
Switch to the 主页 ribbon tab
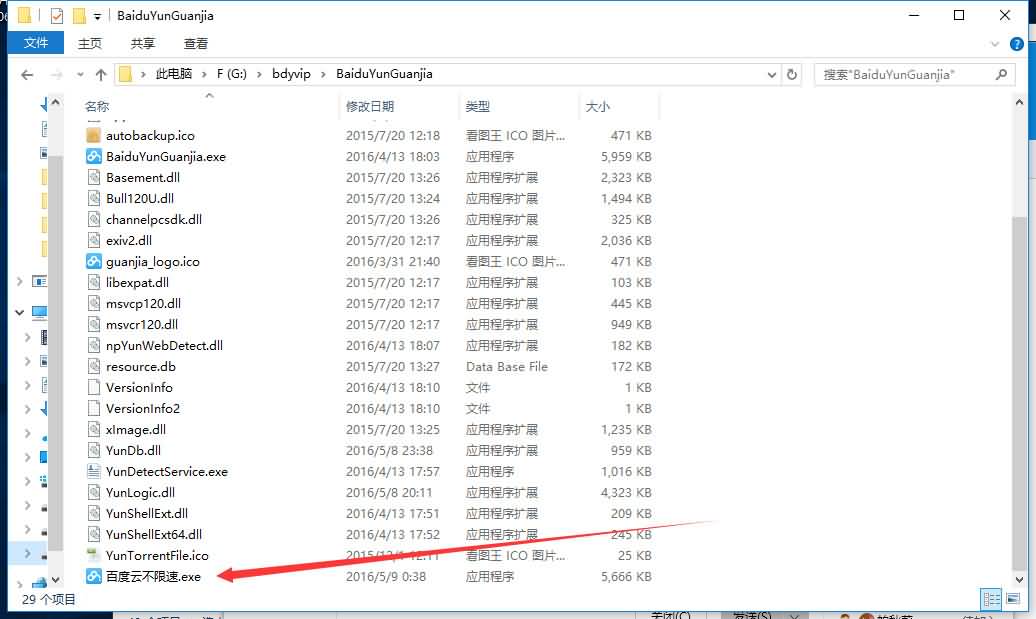(90, 44)
